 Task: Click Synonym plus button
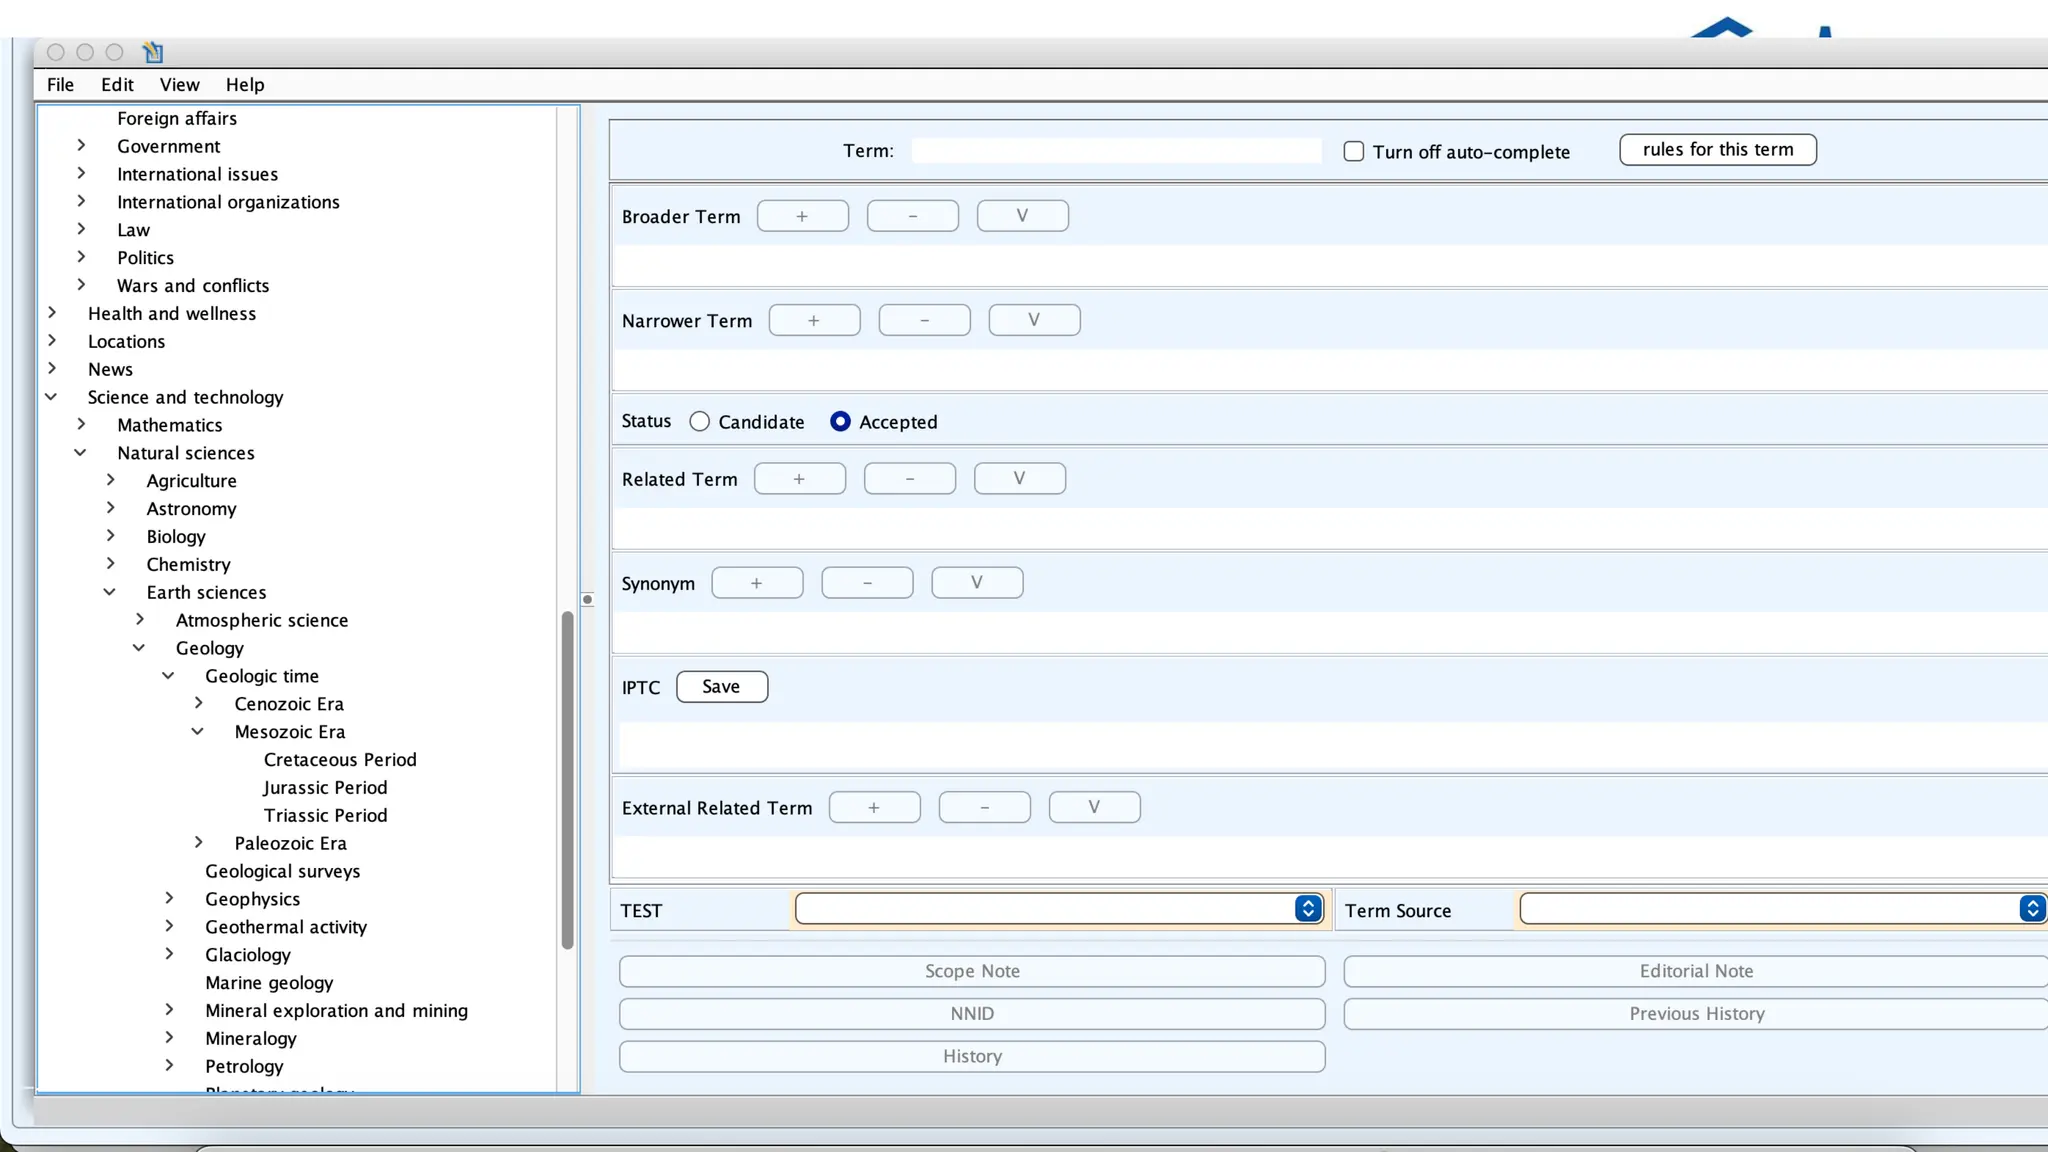click(757, 583)
